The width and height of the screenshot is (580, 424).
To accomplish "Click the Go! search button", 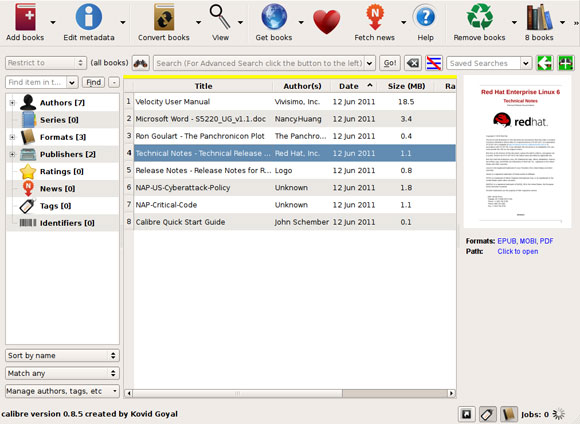I will pos(390,63).
